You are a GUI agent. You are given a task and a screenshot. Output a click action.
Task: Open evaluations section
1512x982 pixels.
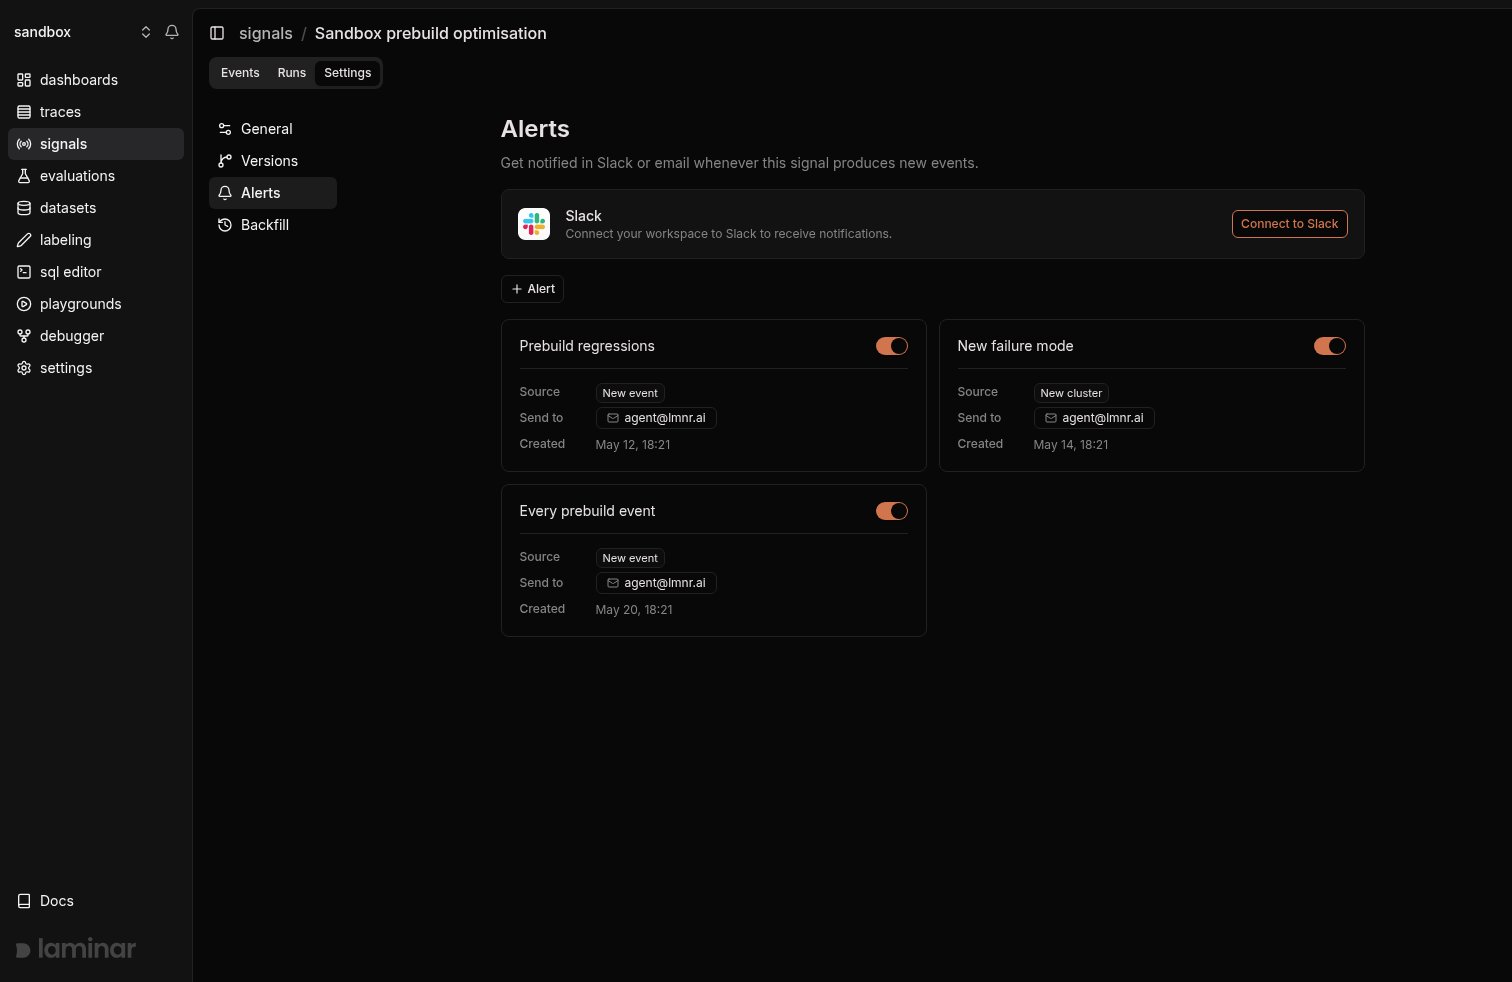coord(96,176)
